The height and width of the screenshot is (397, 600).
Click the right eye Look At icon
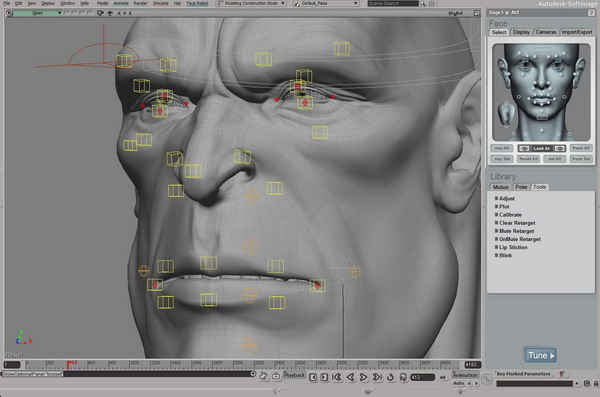pos(559,149)
